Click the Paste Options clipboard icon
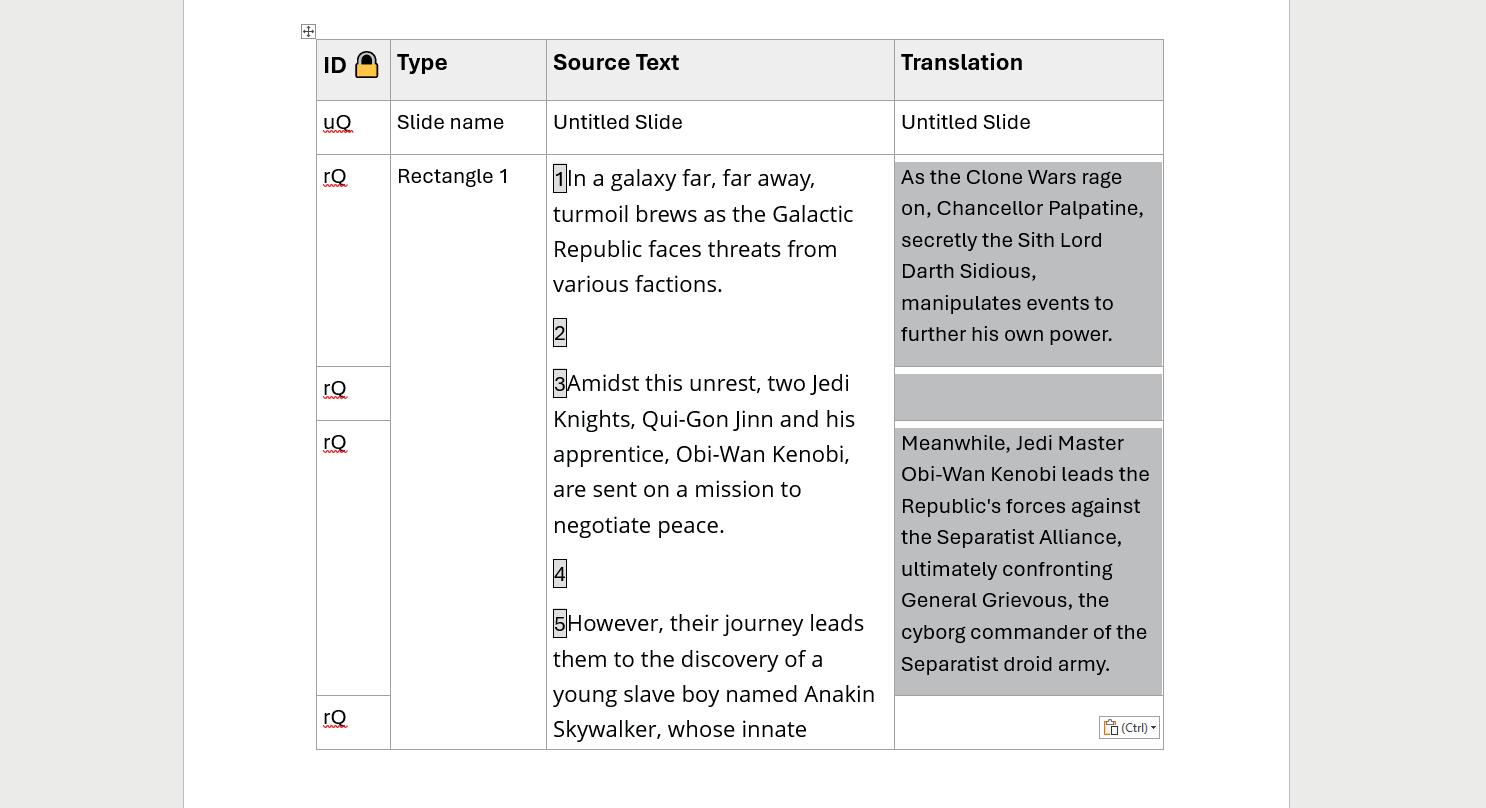 [x=1111, y=728]
